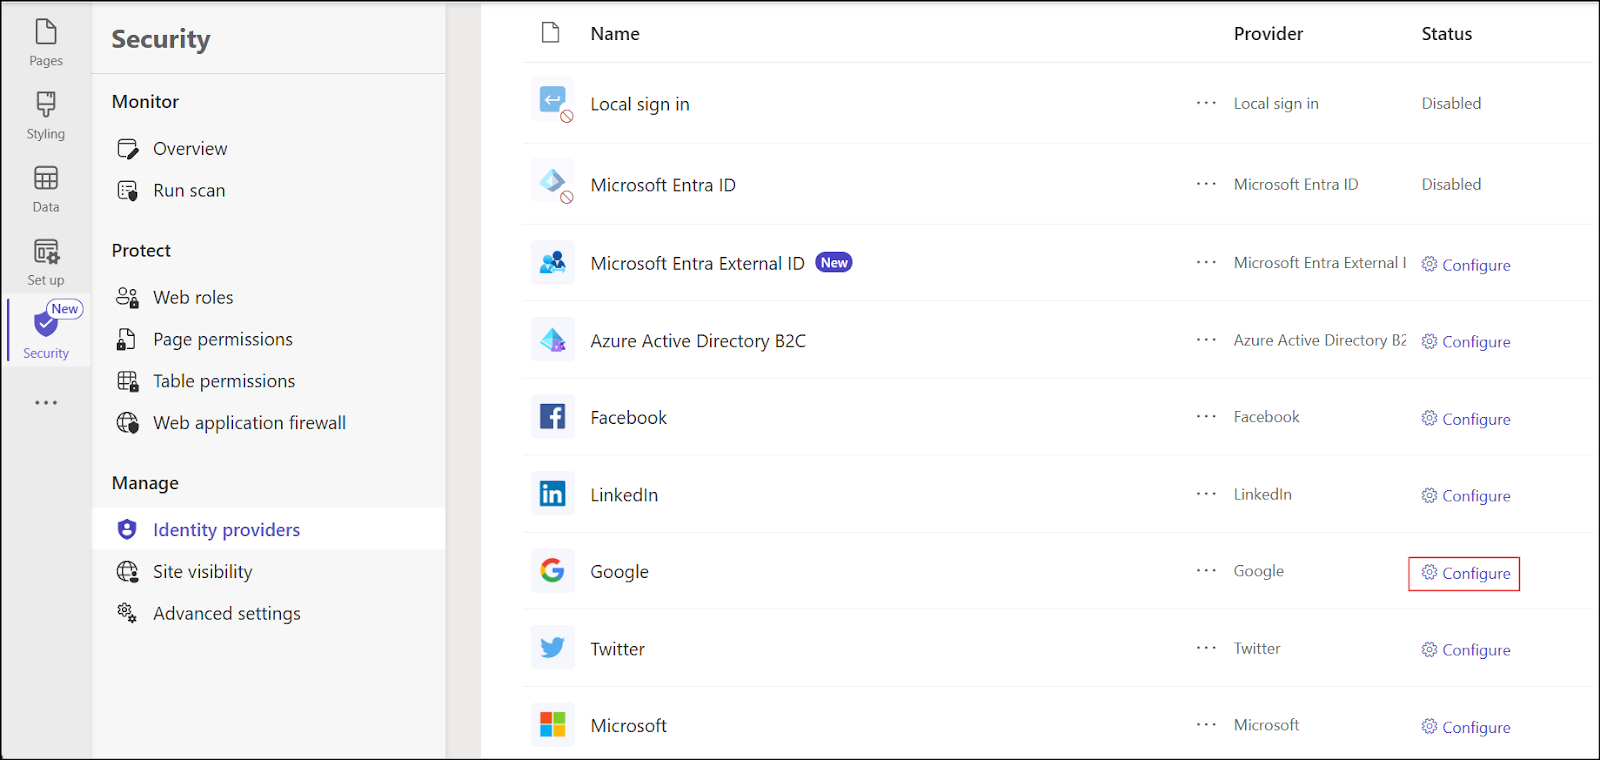This screenshot has width=1600, height=760.
Task: Configure the Twitter provider
Action: coord(1466,650)
